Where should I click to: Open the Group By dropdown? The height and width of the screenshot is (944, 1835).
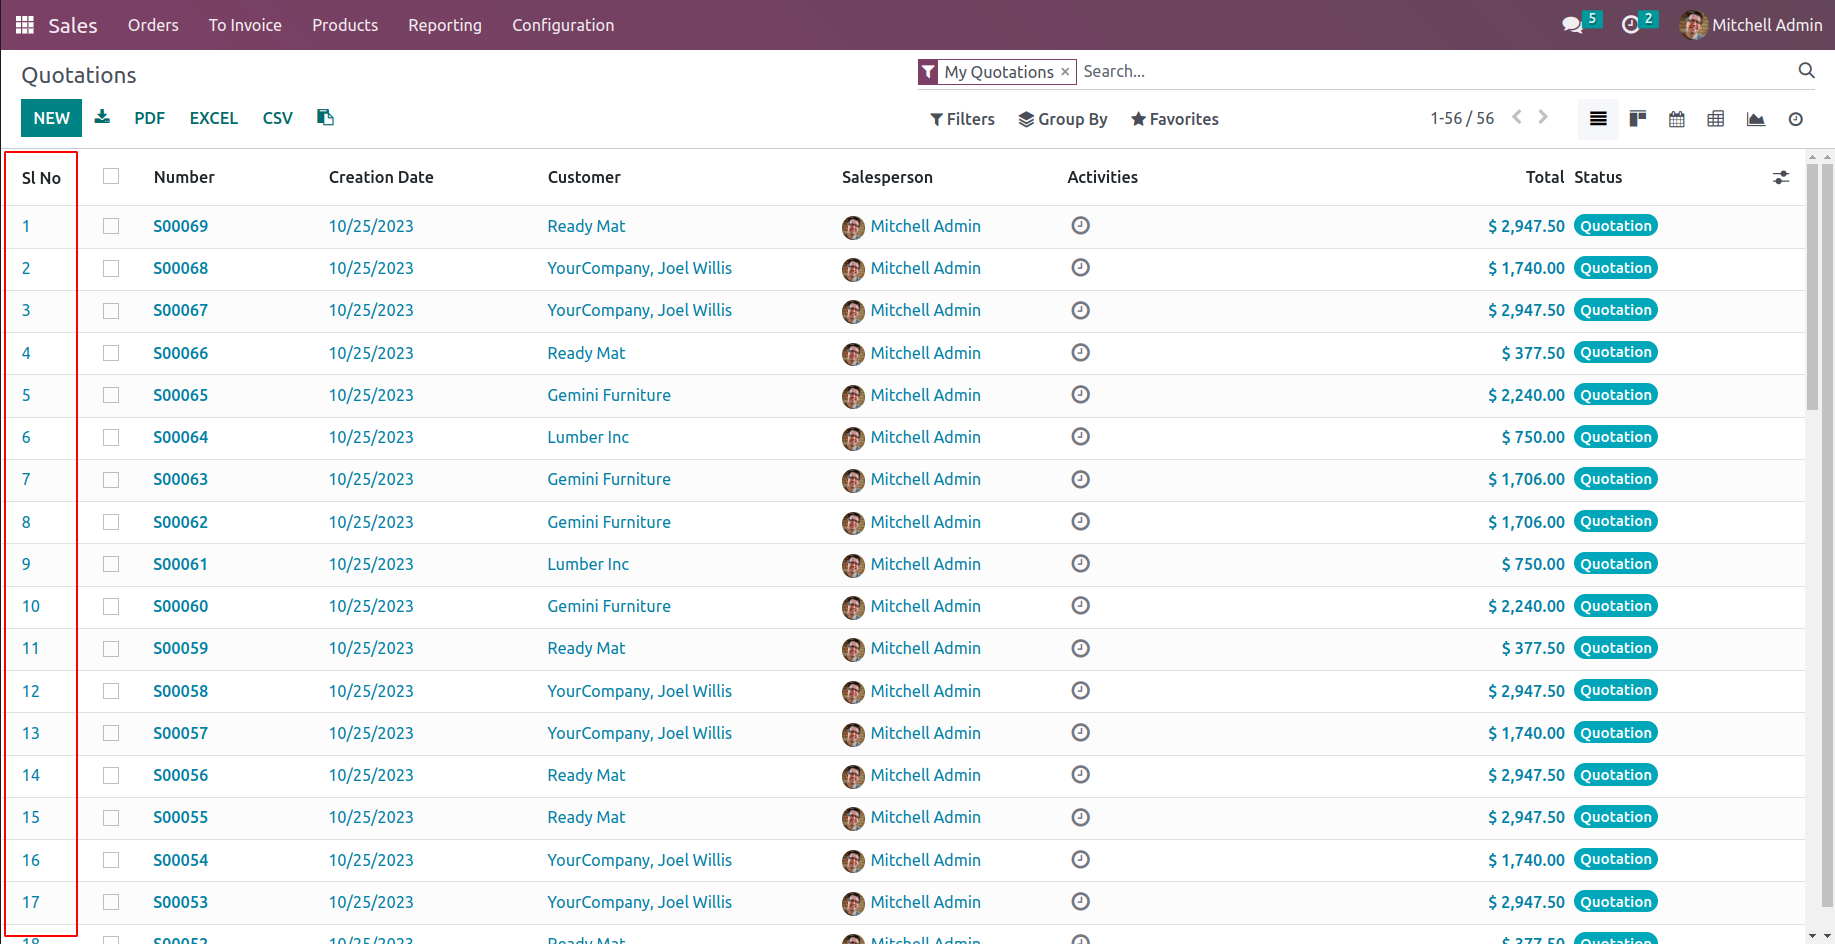coord(1063,119)
